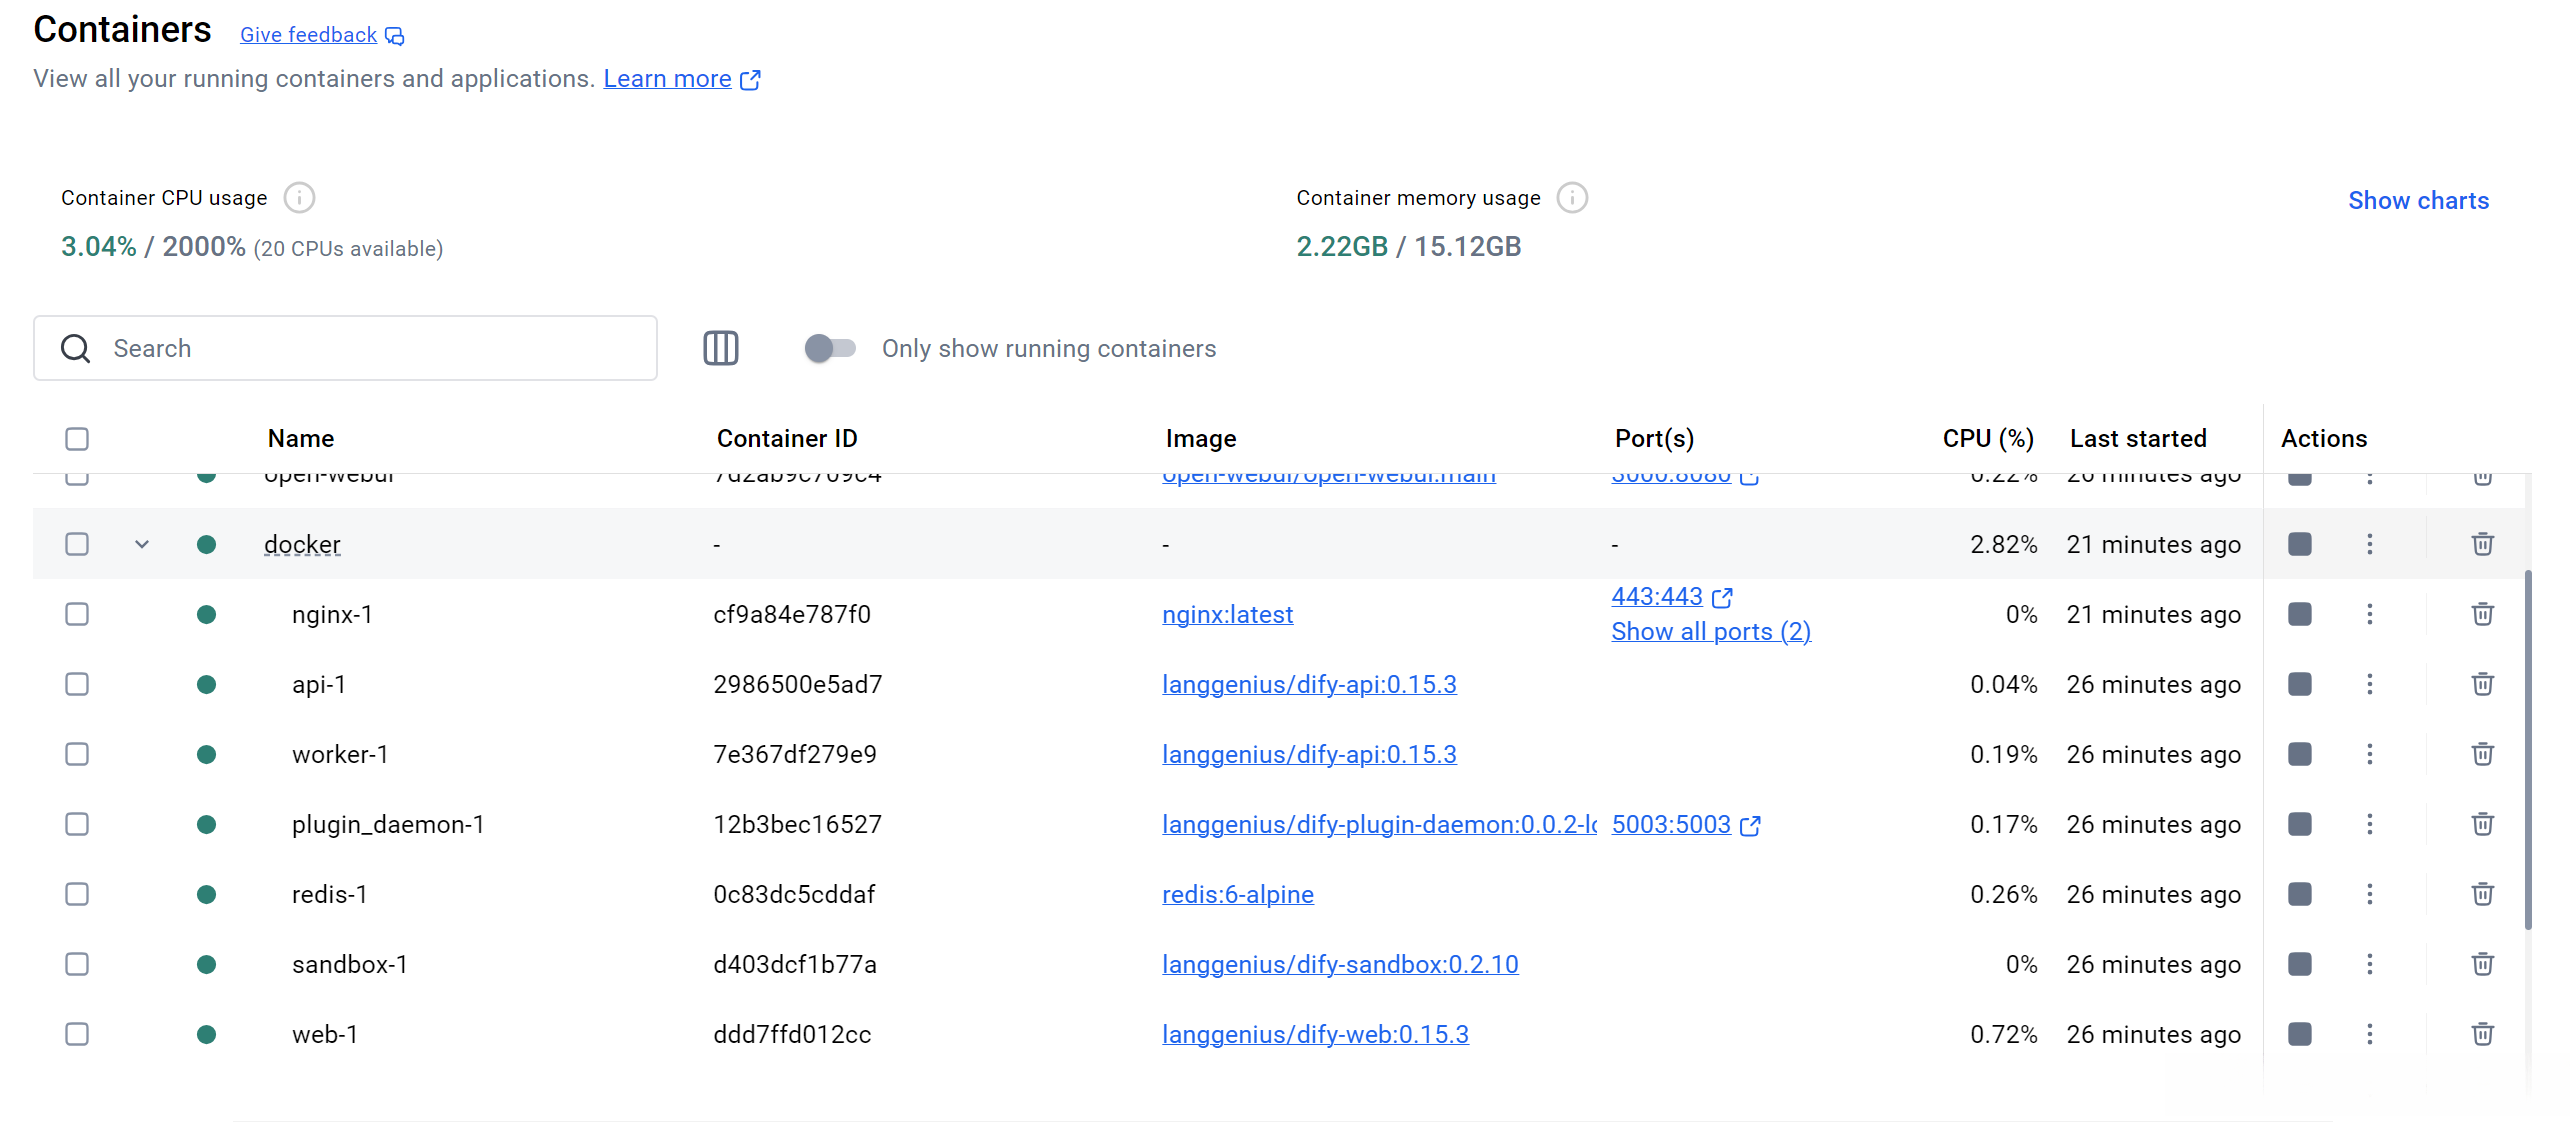Viewport: 2570px width, 1130px height.
Task: Stop the nginx-1 container
Action: 2299,614
